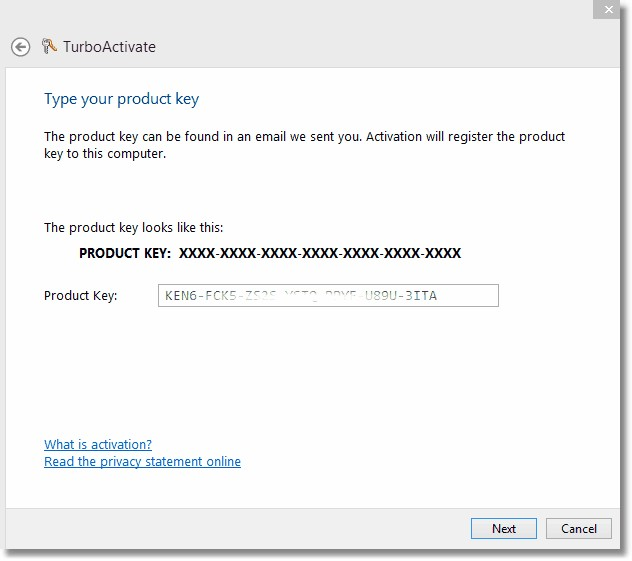Open the privacy statement online link

[x=142, y=462]
